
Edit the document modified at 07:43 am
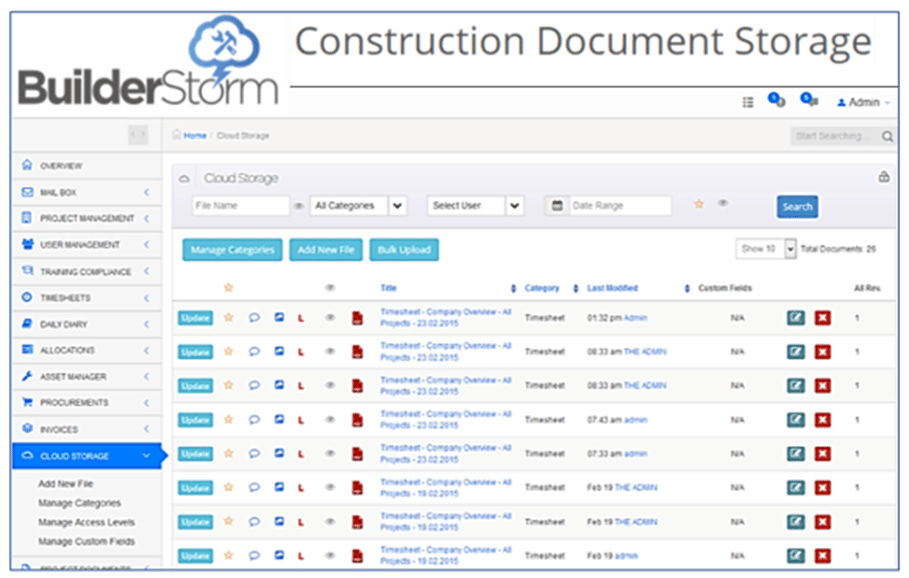[x=796, y=420]
